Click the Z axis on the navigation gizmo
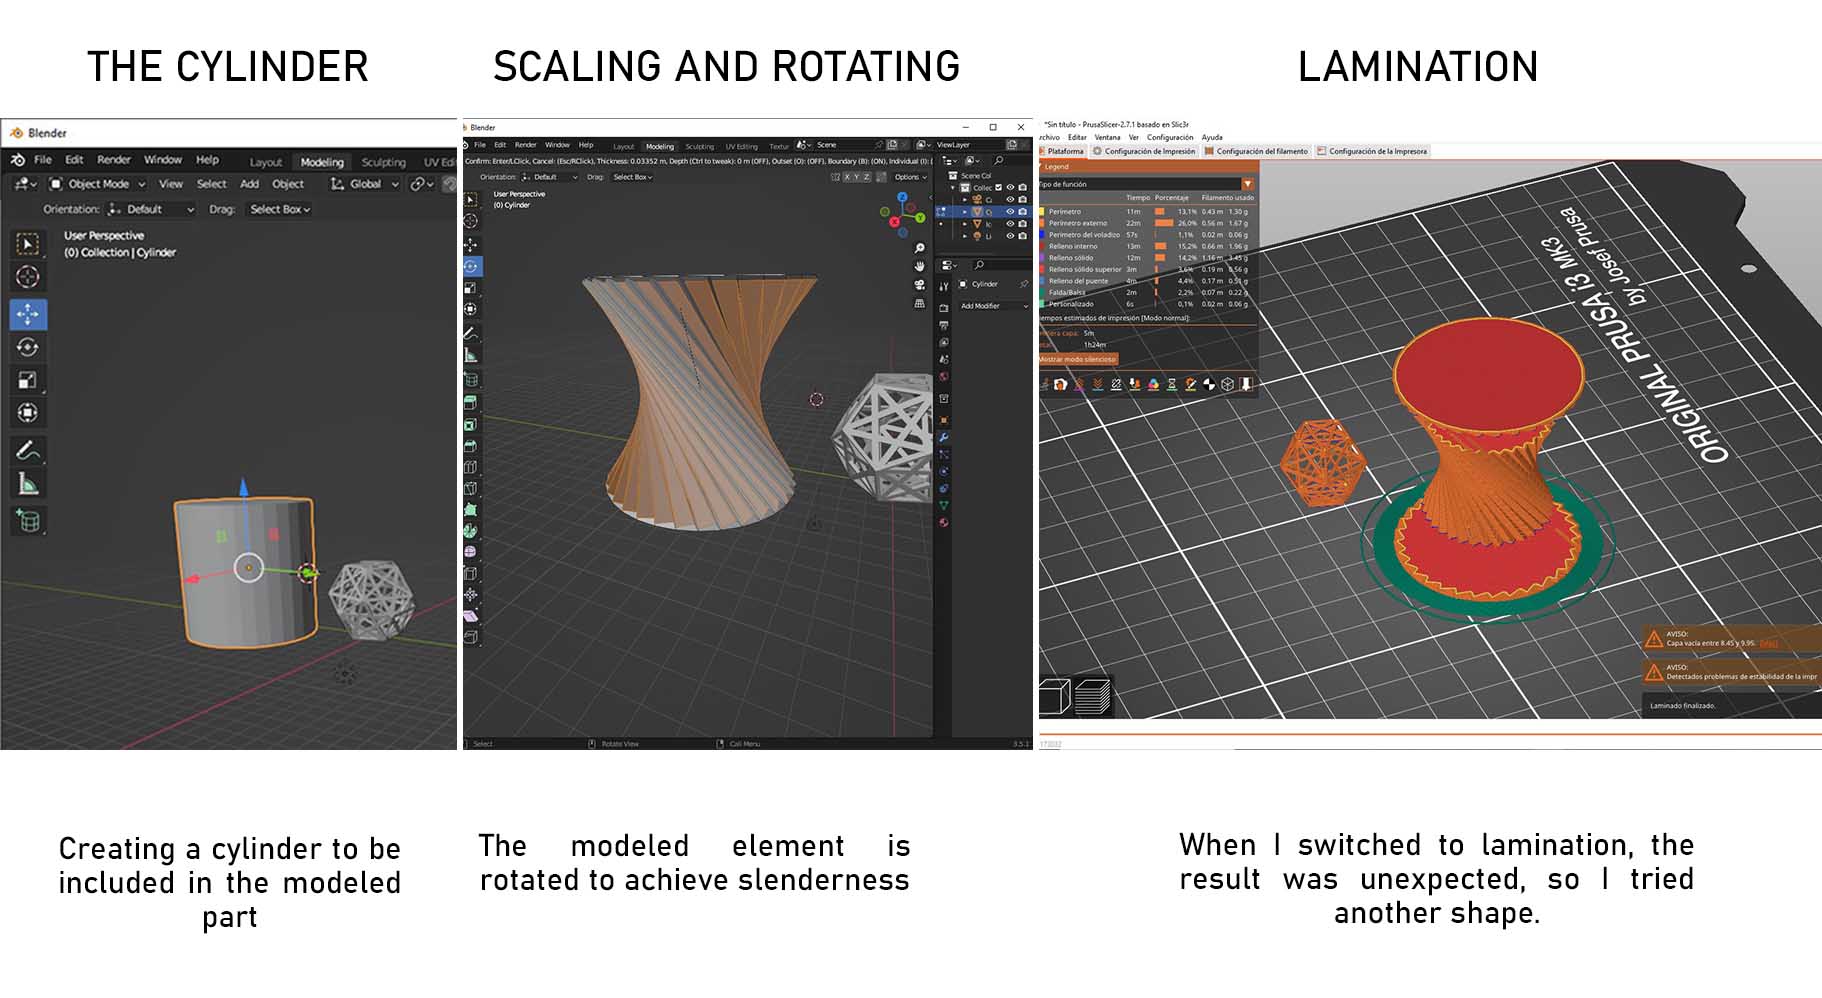1822x998 pixels. [x=902, y=197]
